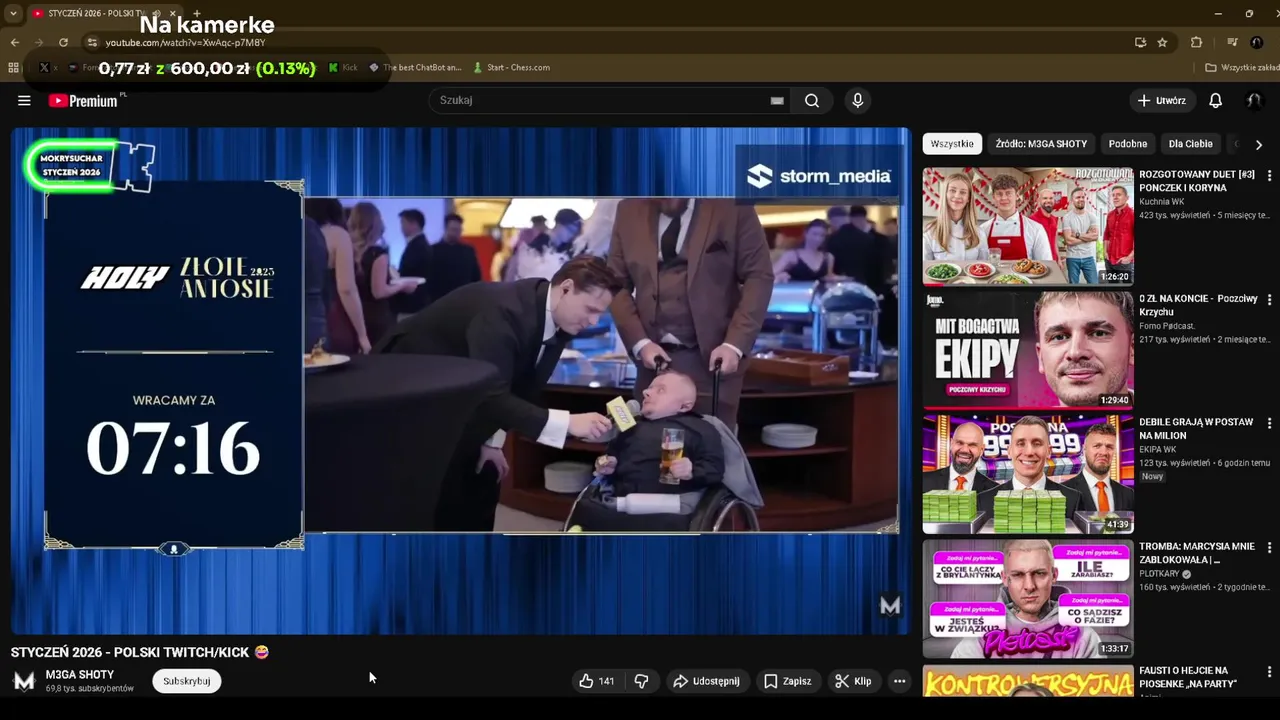
Task: Open media control icon in toolbar
Action: (1232, 42)
